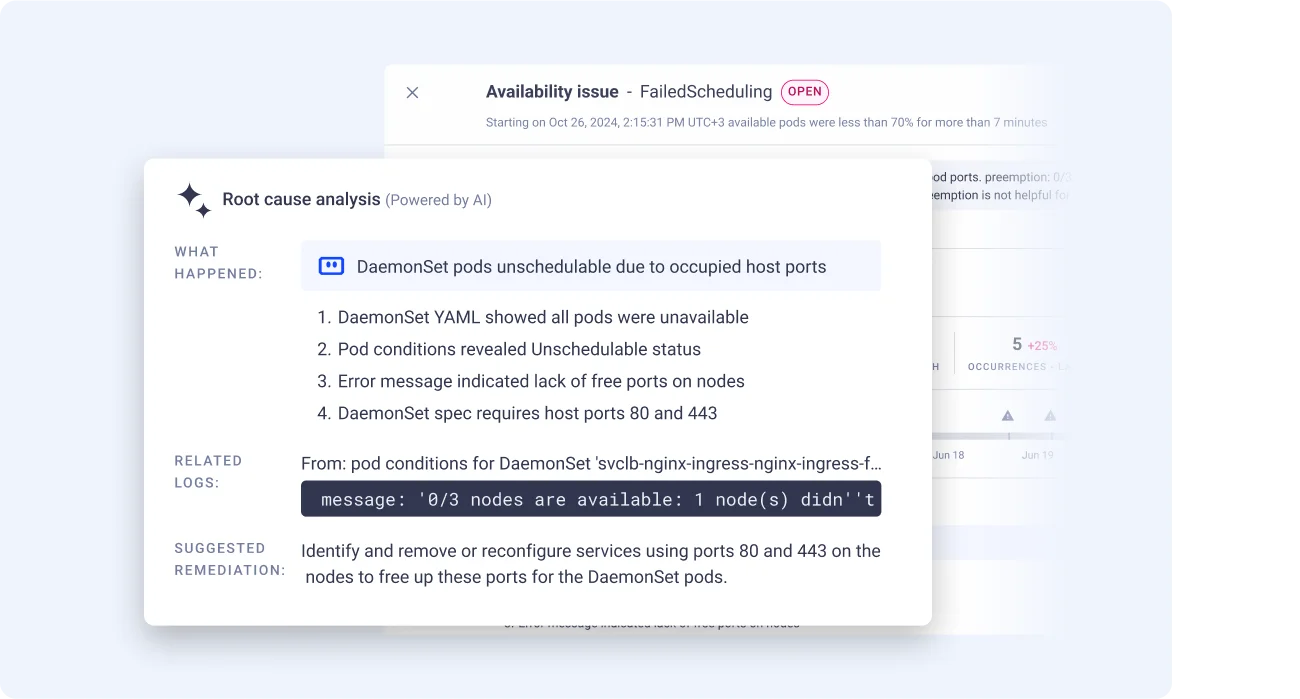Click the suggested remediation text

[x=591, y=564]
